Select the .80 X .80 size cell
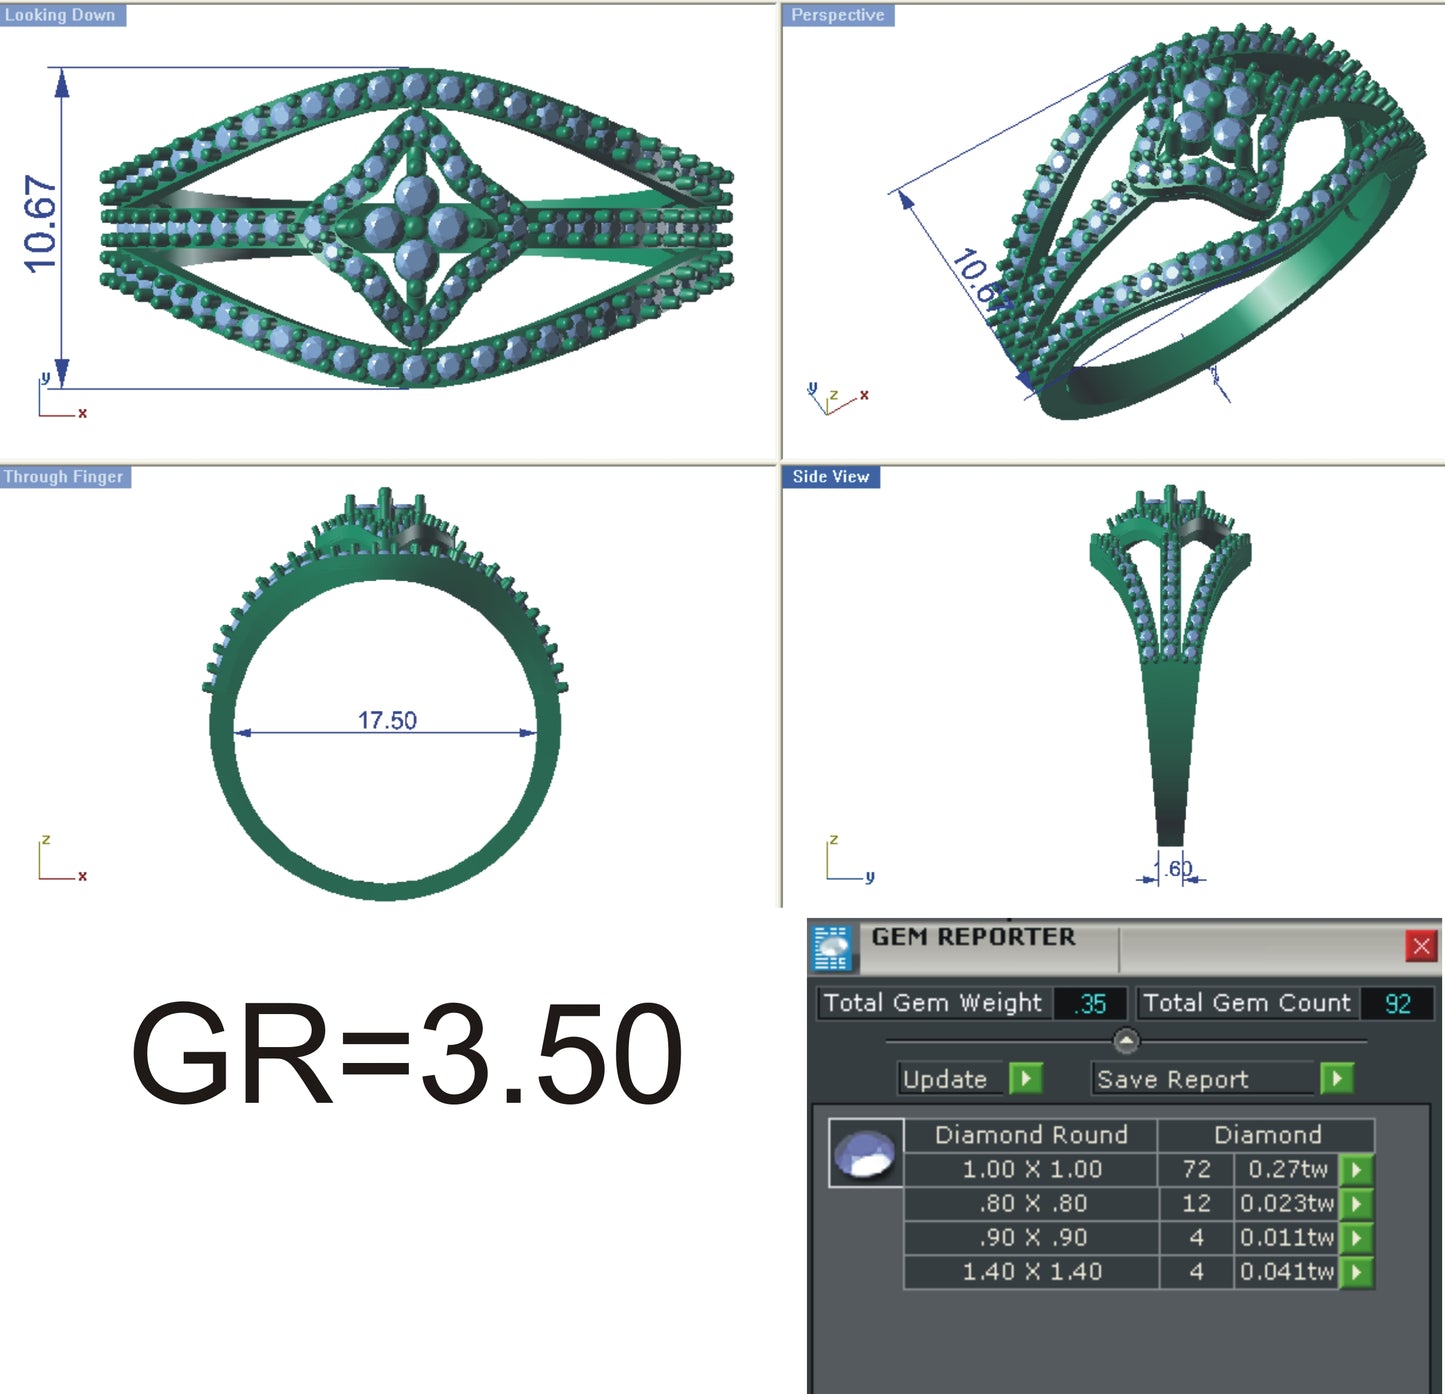1445x1394 pixels. coord(1031,1203)
